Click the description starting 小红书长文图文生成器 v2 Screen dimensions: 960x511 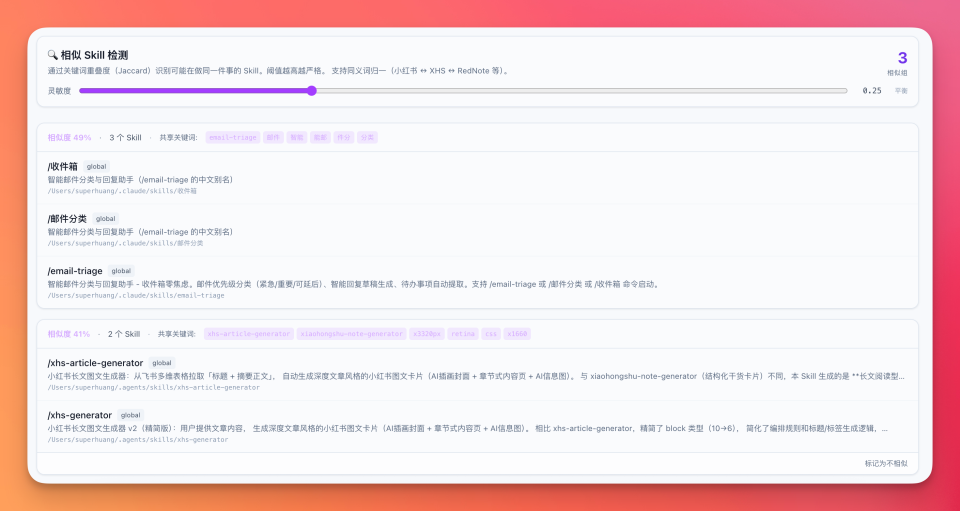pyautogui.click(x=468, y=428)
